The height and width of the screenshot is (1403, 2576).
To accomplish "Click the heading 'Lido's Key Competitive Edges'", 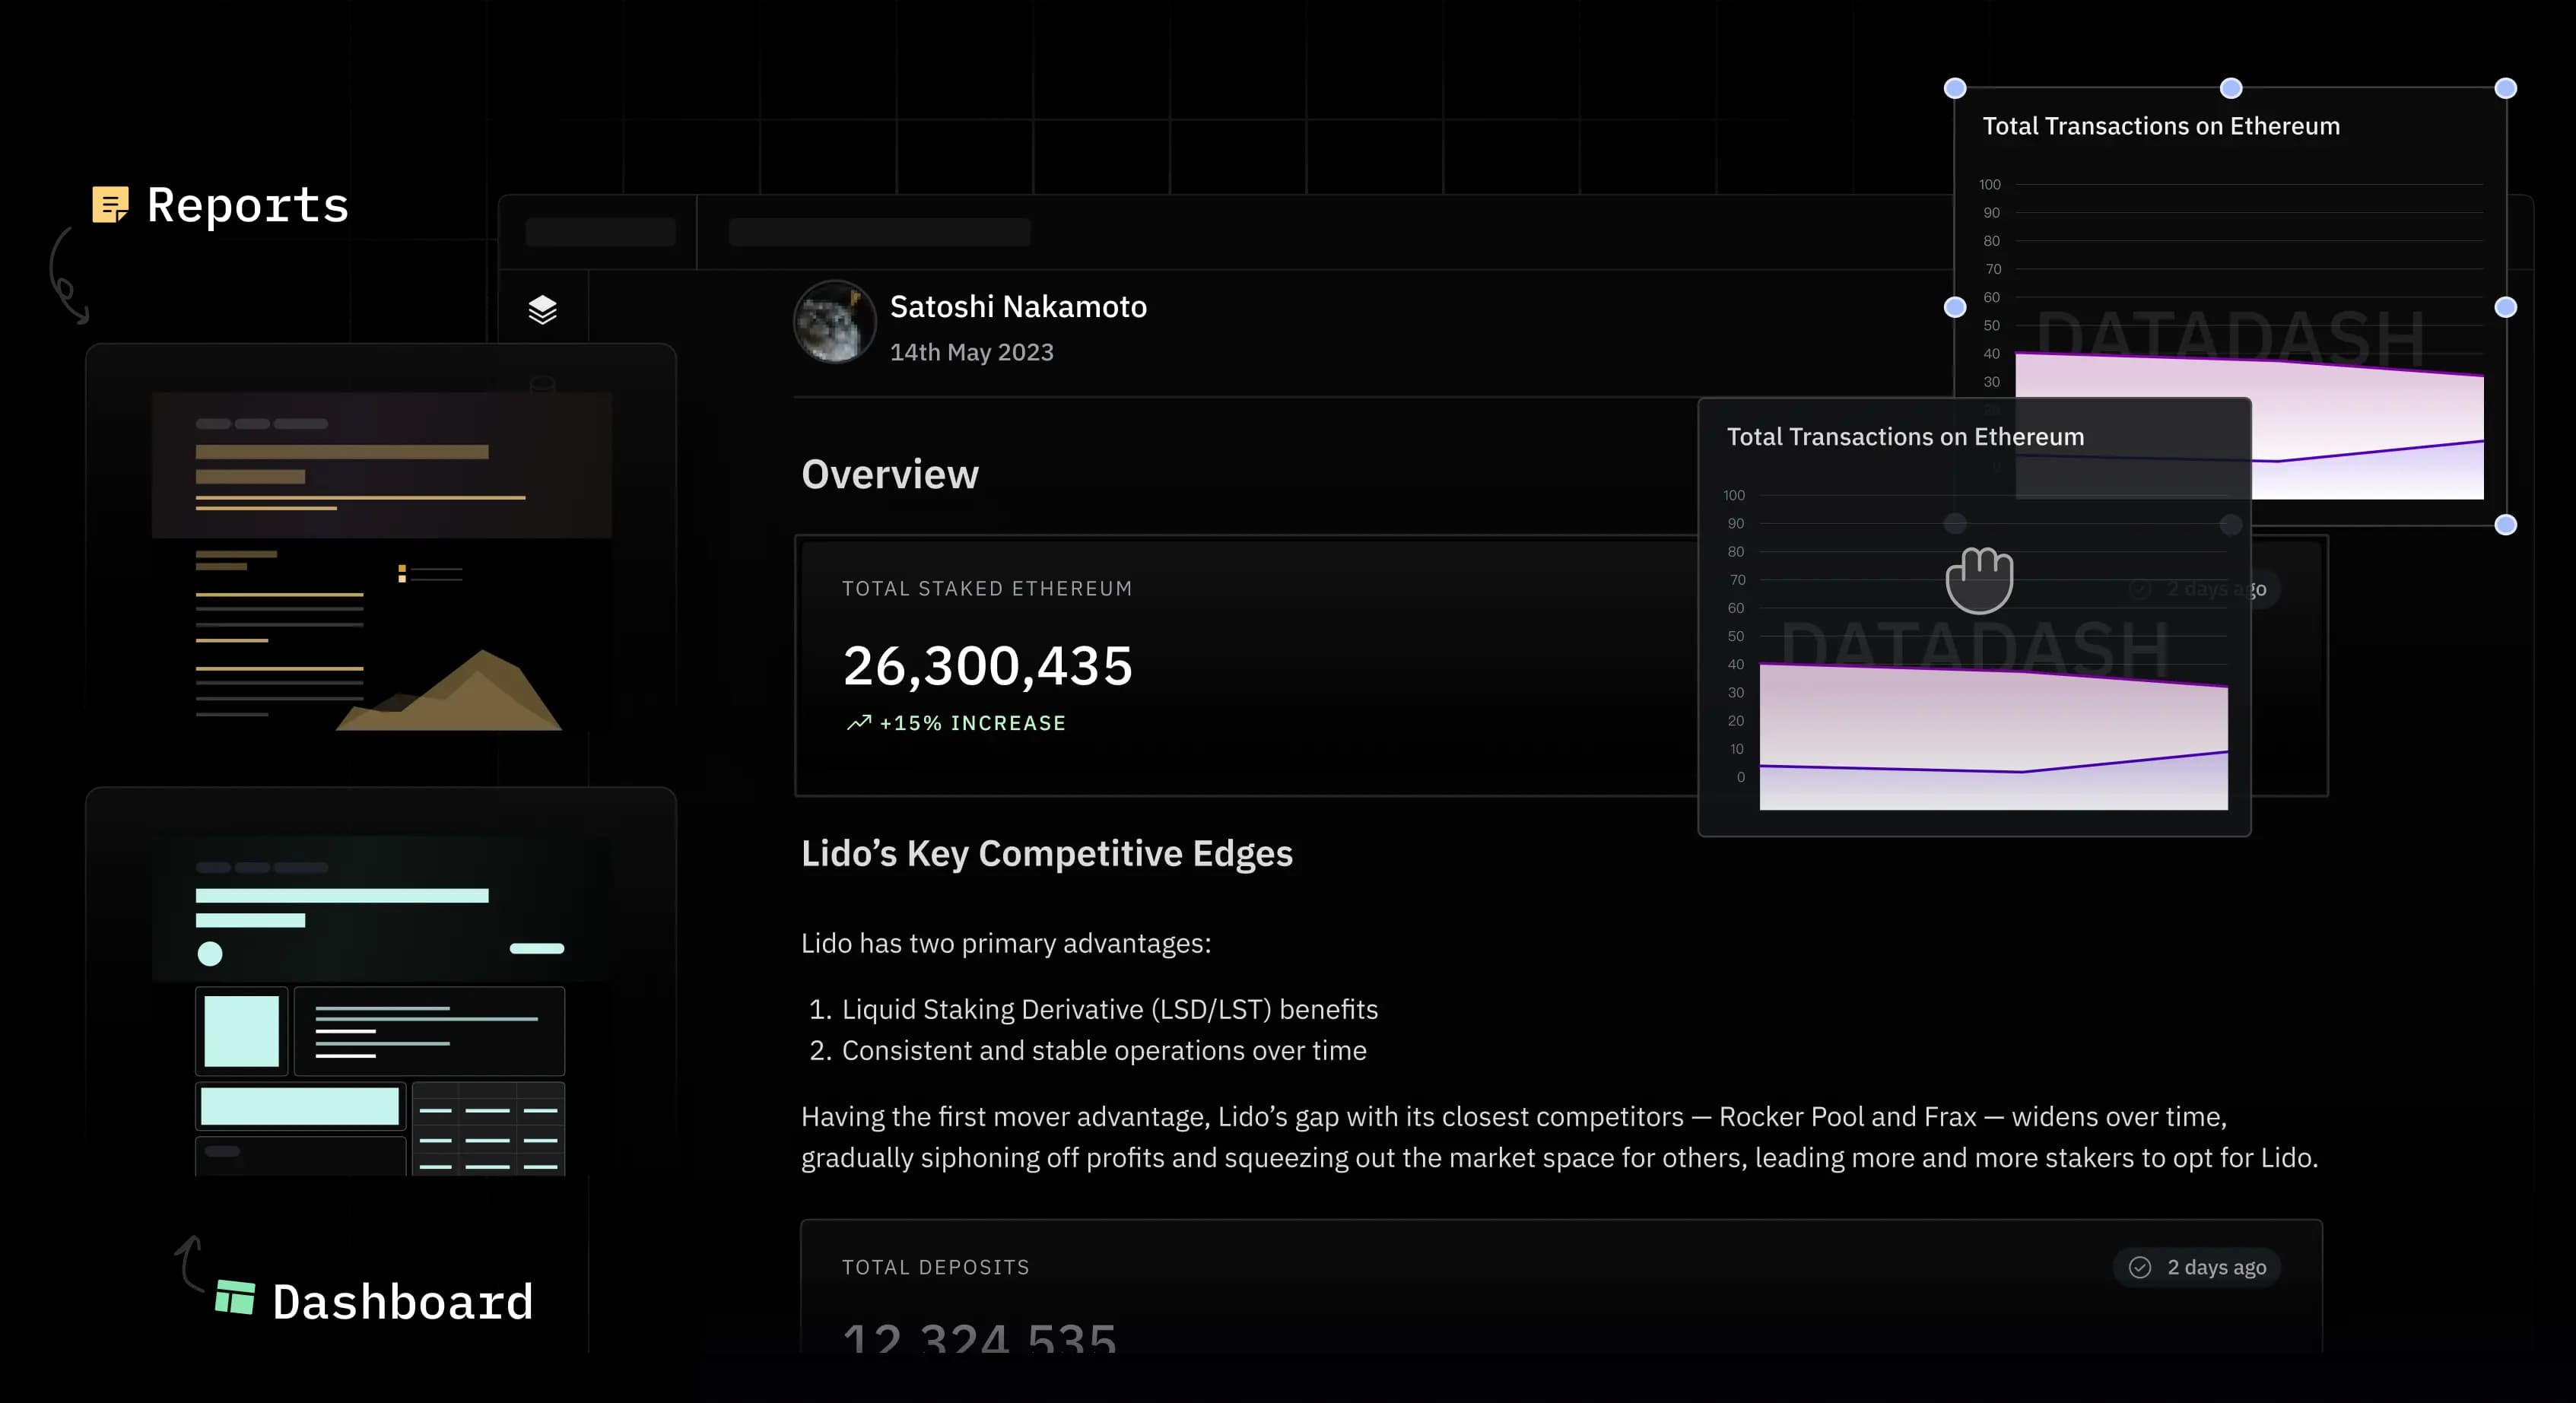I will click(x=1046, y=853).
